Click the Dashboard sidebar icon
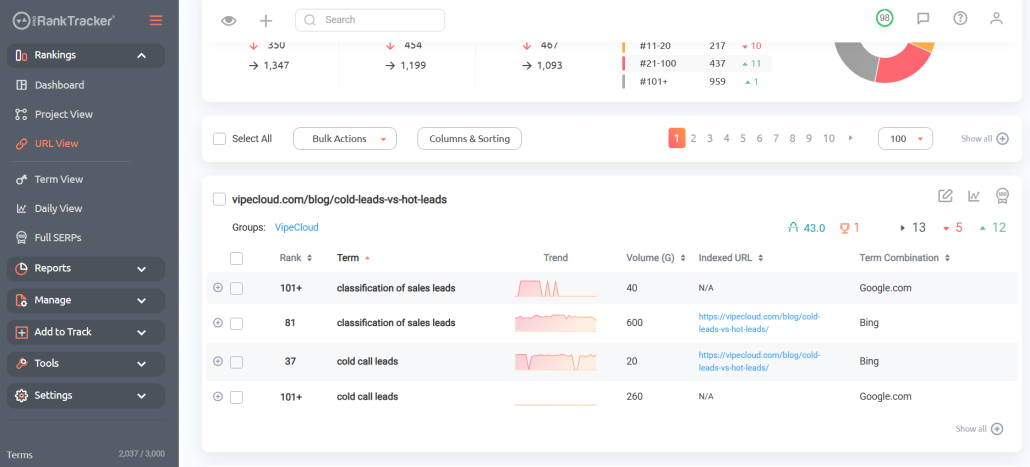This screenshot has width=1030, height=467. coord(22,85)
